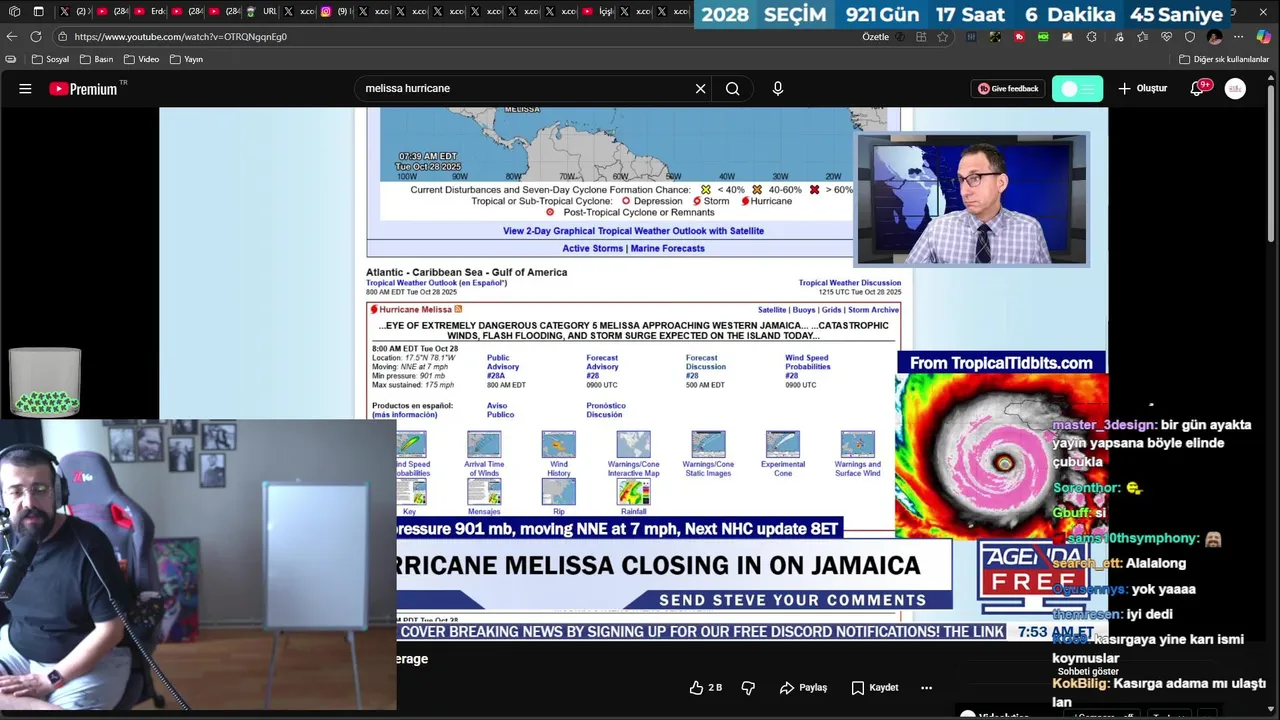Click the 'From TropicalTidbits.com' caption

click(x=1001, y=363)
